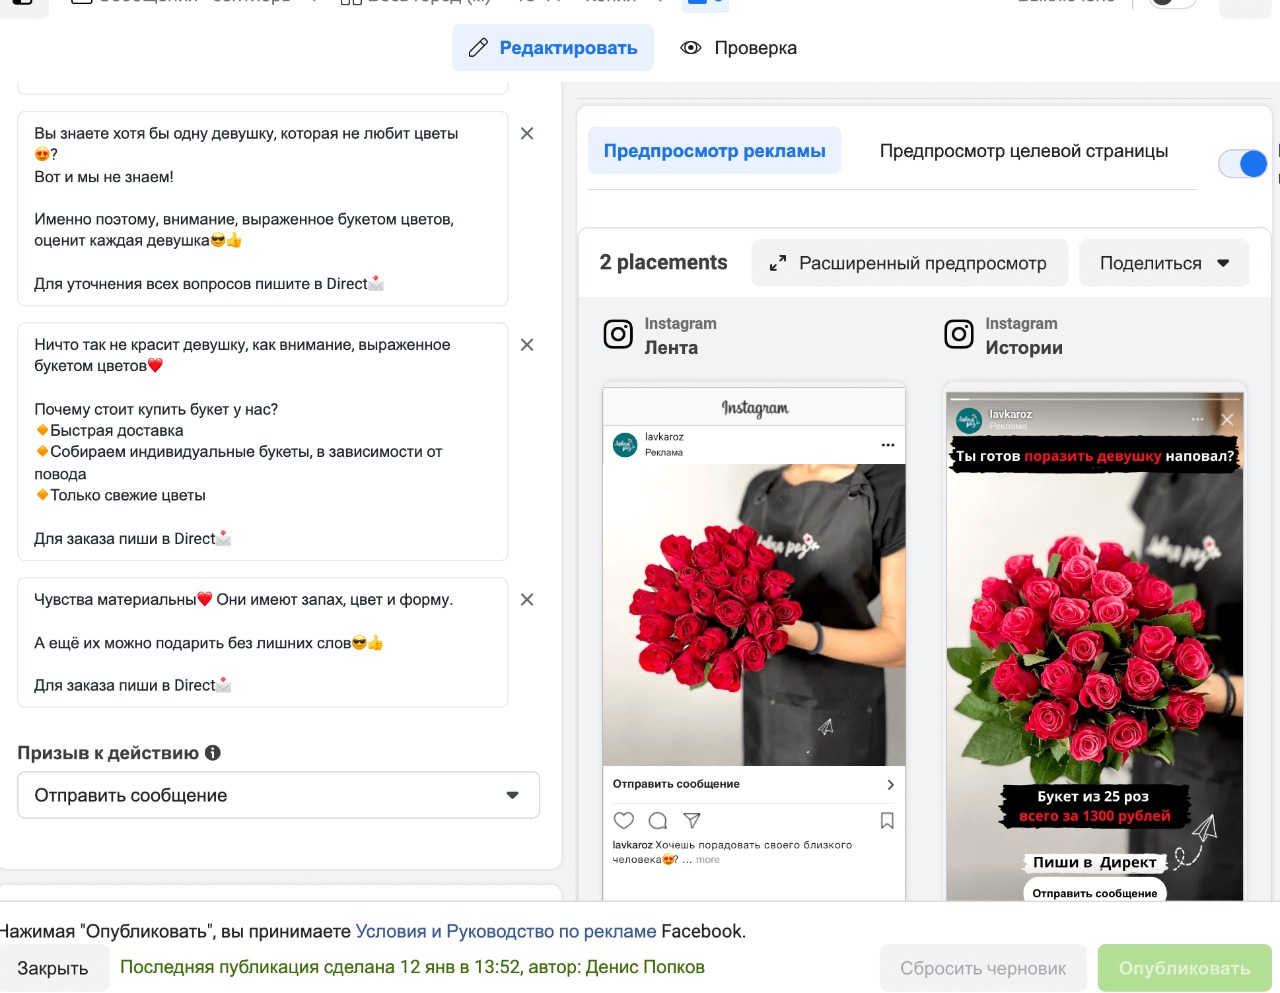Click "Отправить сообщение" in the story preview
The width and height of the screenshot is (1280, 993).
pos(1094,892)
